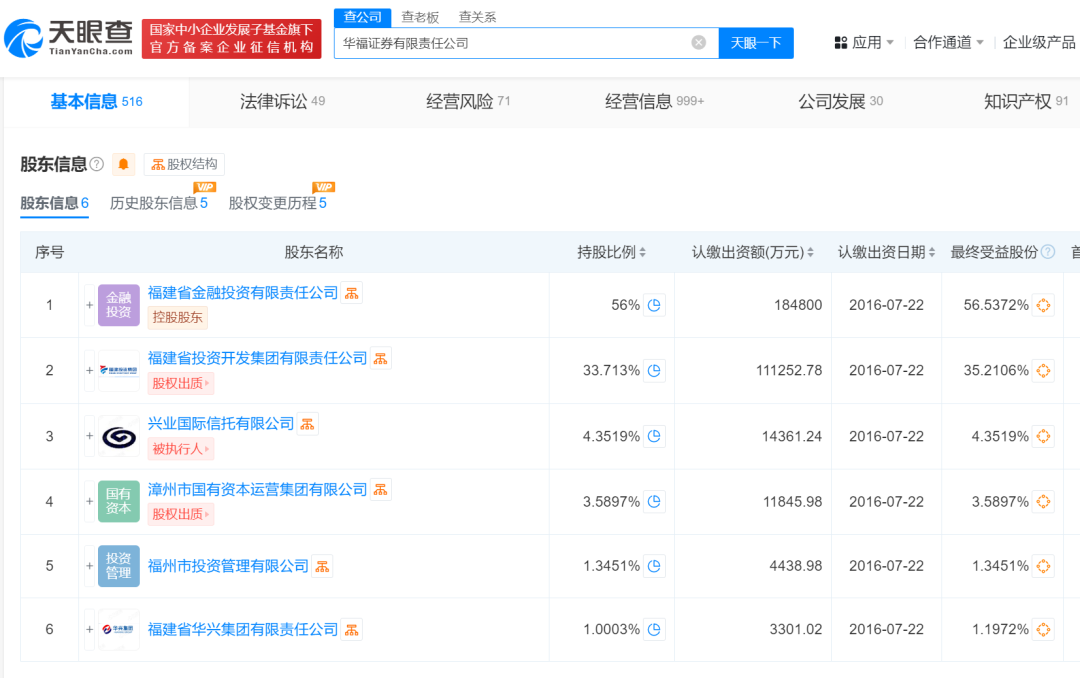Switch to 法律诉讼 tab
Image resolution: width=1080 pixels, height=678 pixels.
pyautogui.click(x=282, y=102)
